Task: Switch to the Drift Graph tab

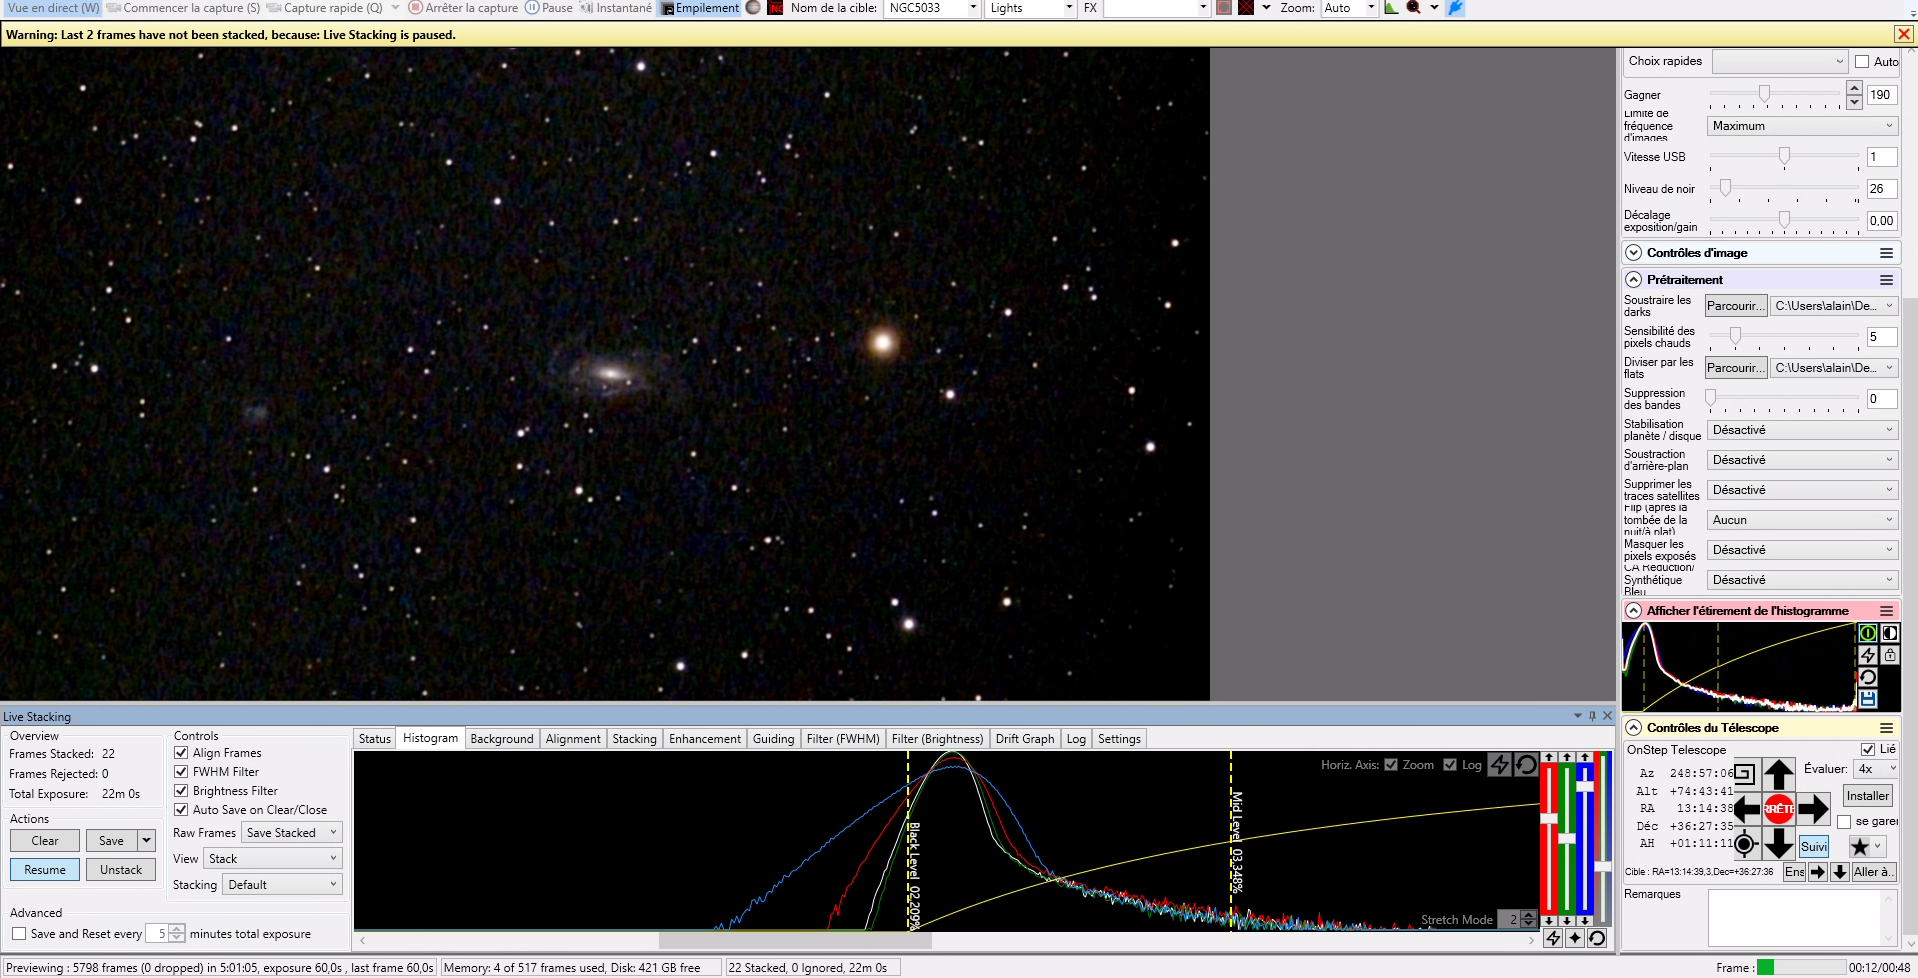Action: click(x=1025, y=739)
